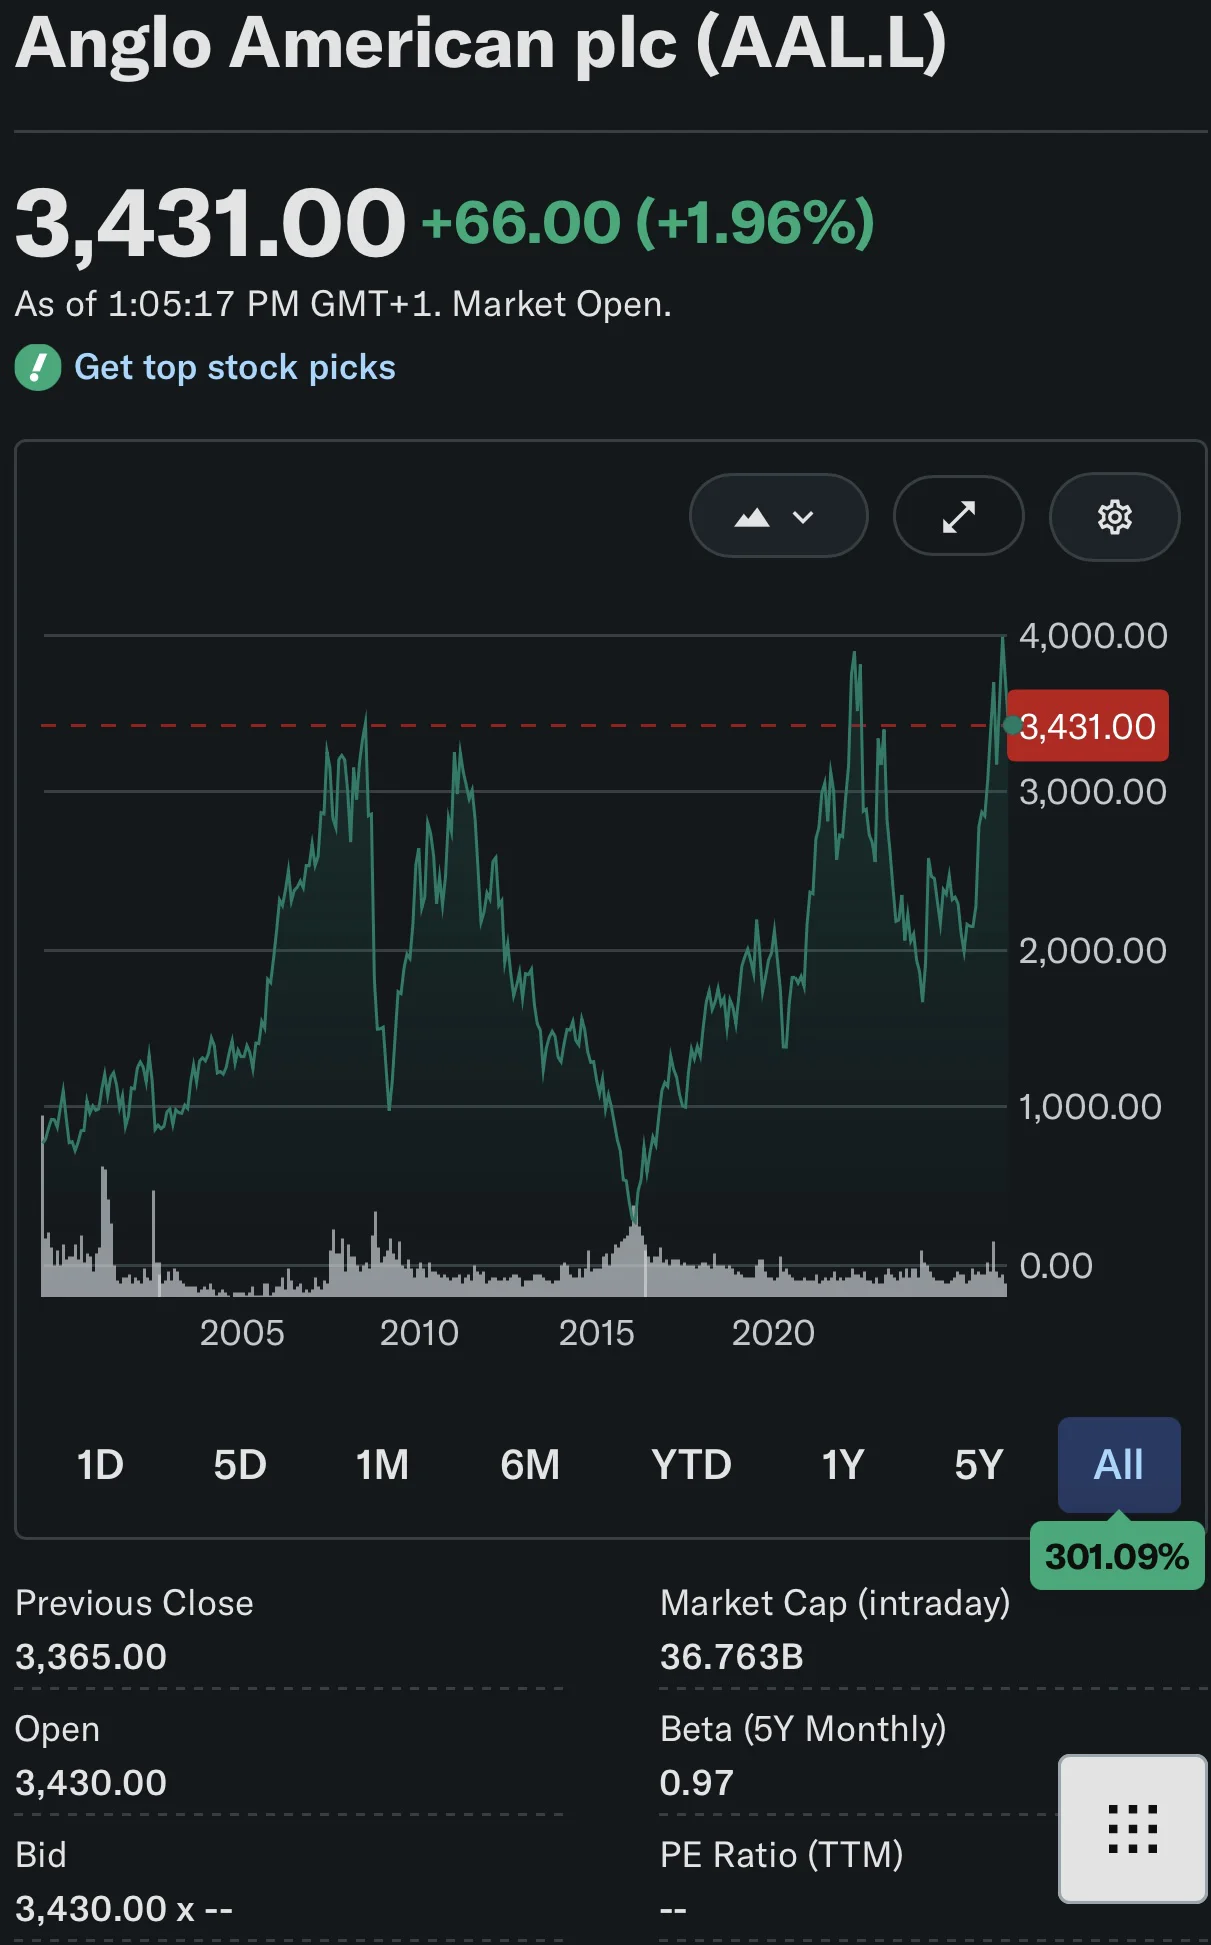1211x1945 pixels.
Task: Click the Market Cap value 36.763B
Action: 732,1657
